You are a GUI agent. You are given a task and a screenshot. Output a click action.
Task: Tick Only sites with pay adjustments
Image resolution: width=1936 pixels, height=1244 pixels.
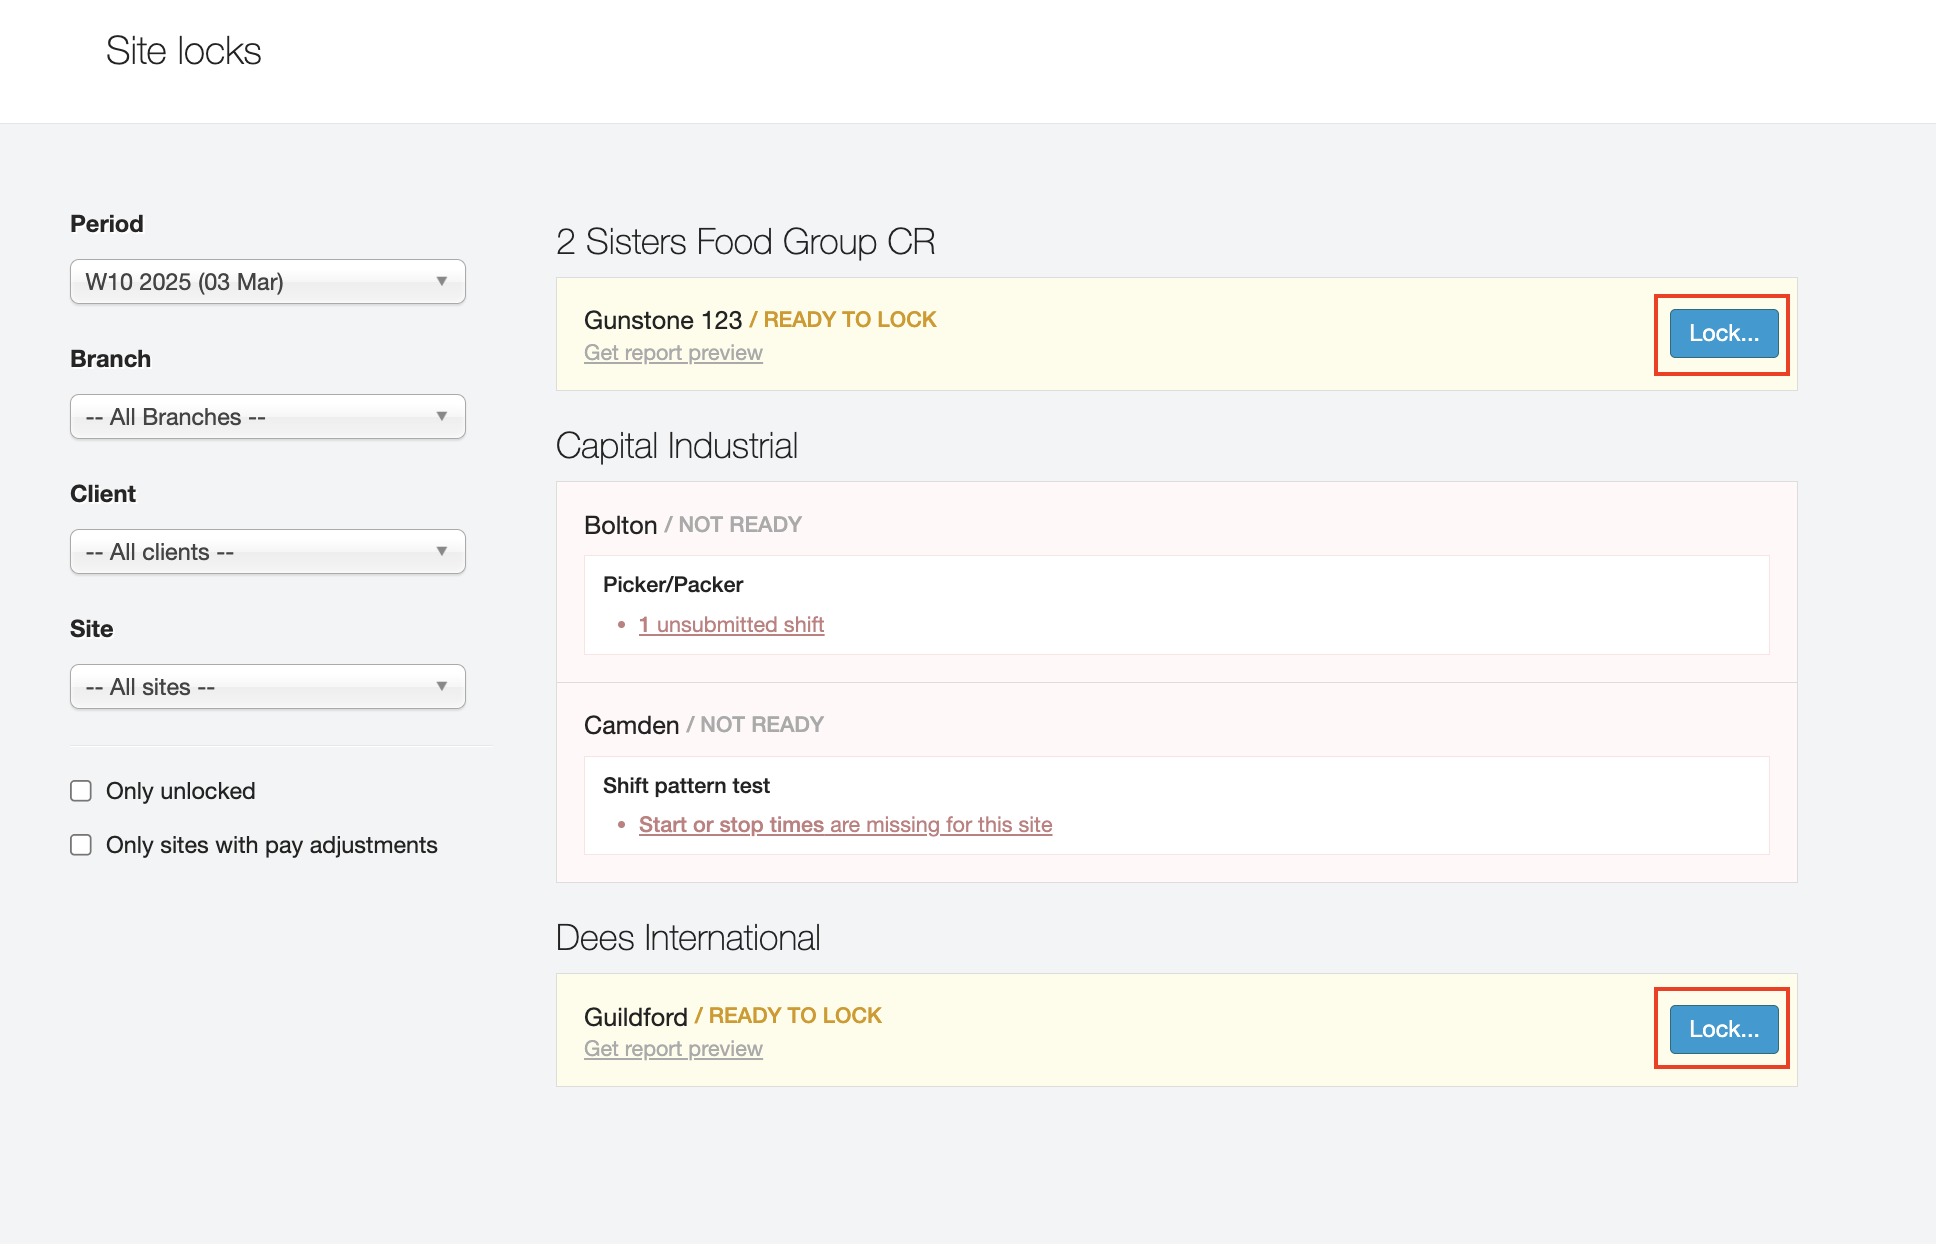81,845
